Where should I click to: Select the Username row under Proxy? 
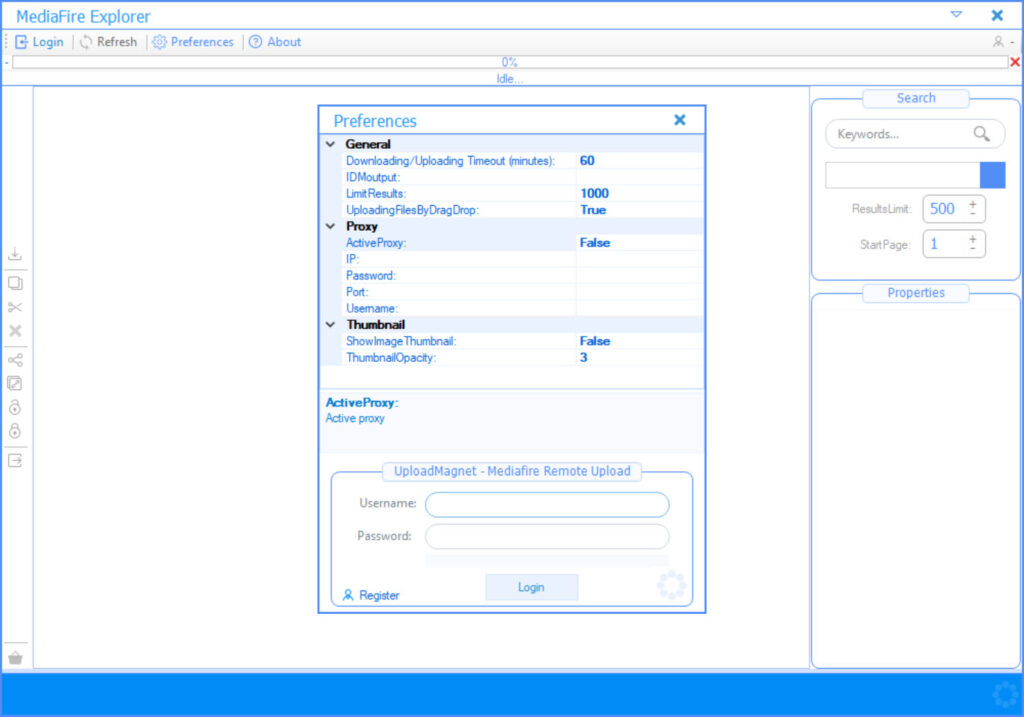coord(524,308)
